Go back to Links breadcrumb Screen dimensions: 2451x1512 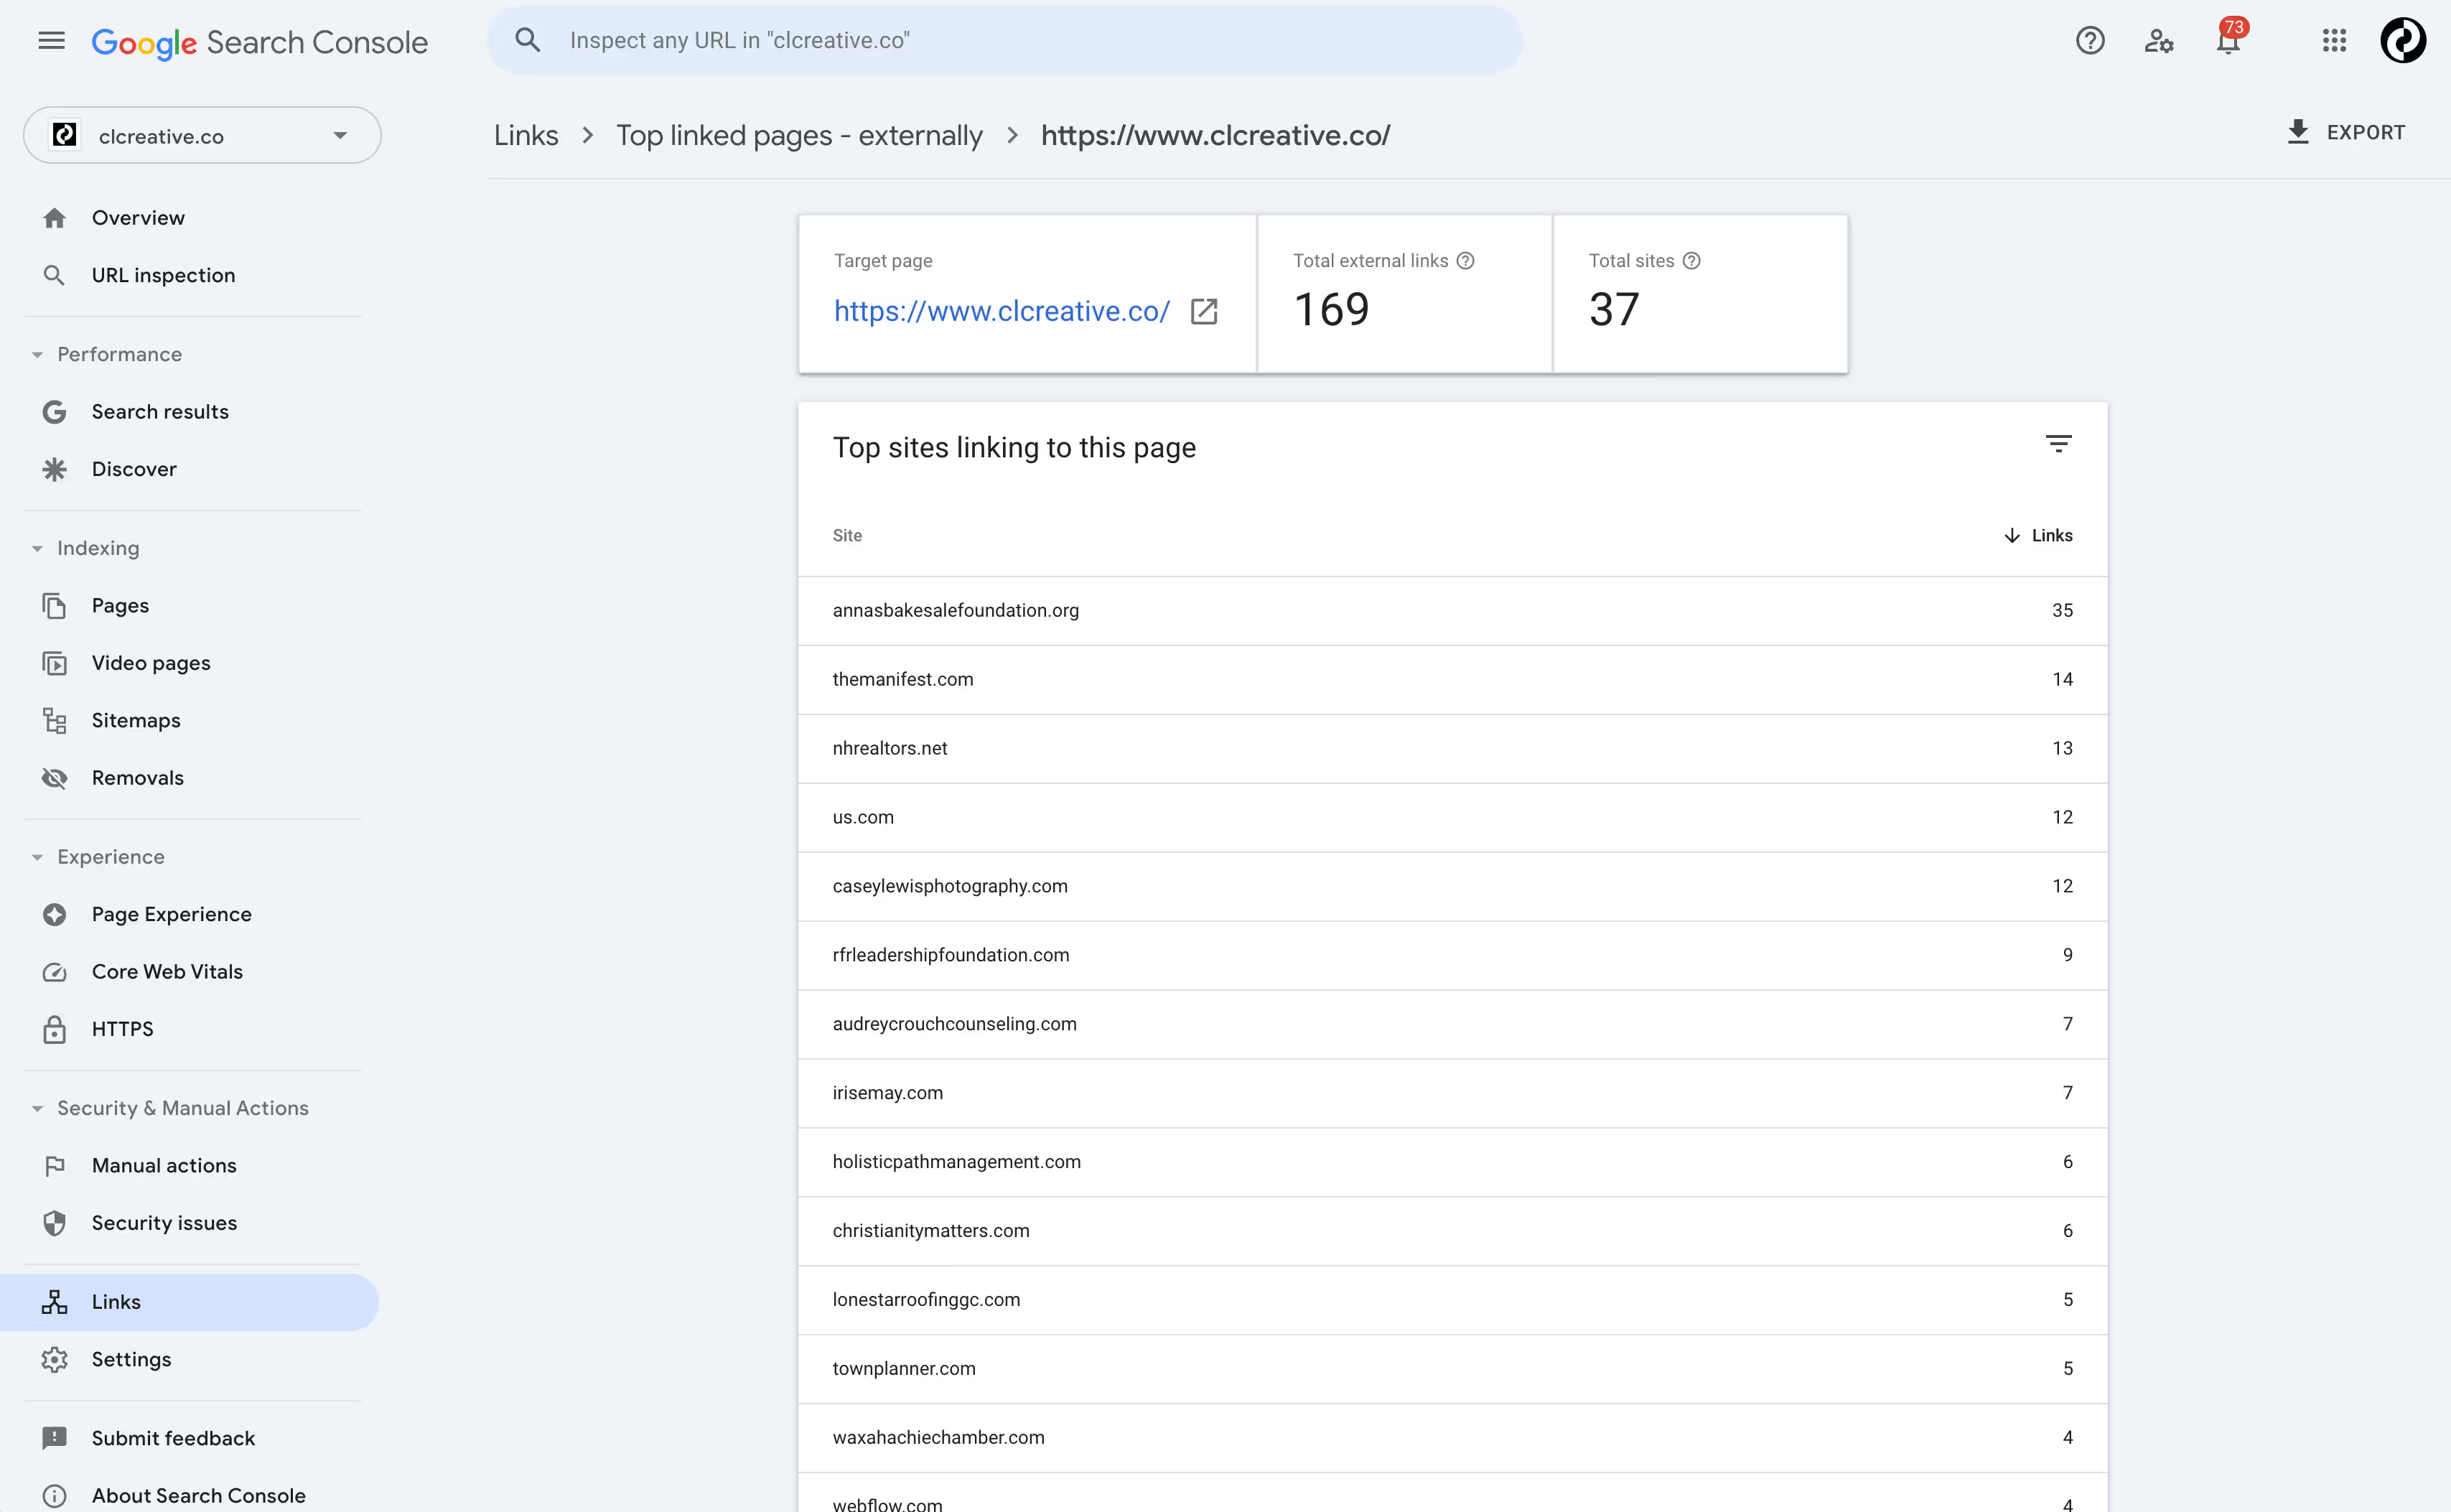tap(526, 135)
